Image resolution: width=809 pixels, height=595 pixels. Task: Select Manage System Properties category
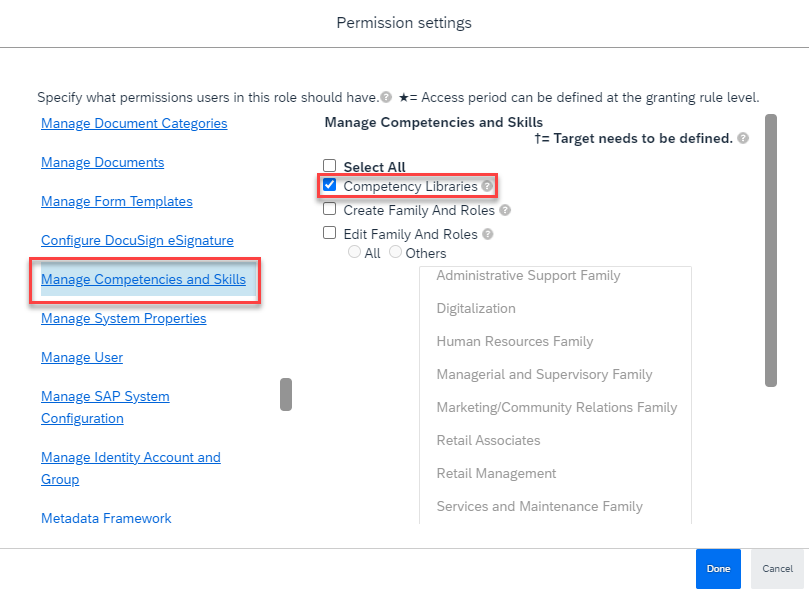point(124,318)
